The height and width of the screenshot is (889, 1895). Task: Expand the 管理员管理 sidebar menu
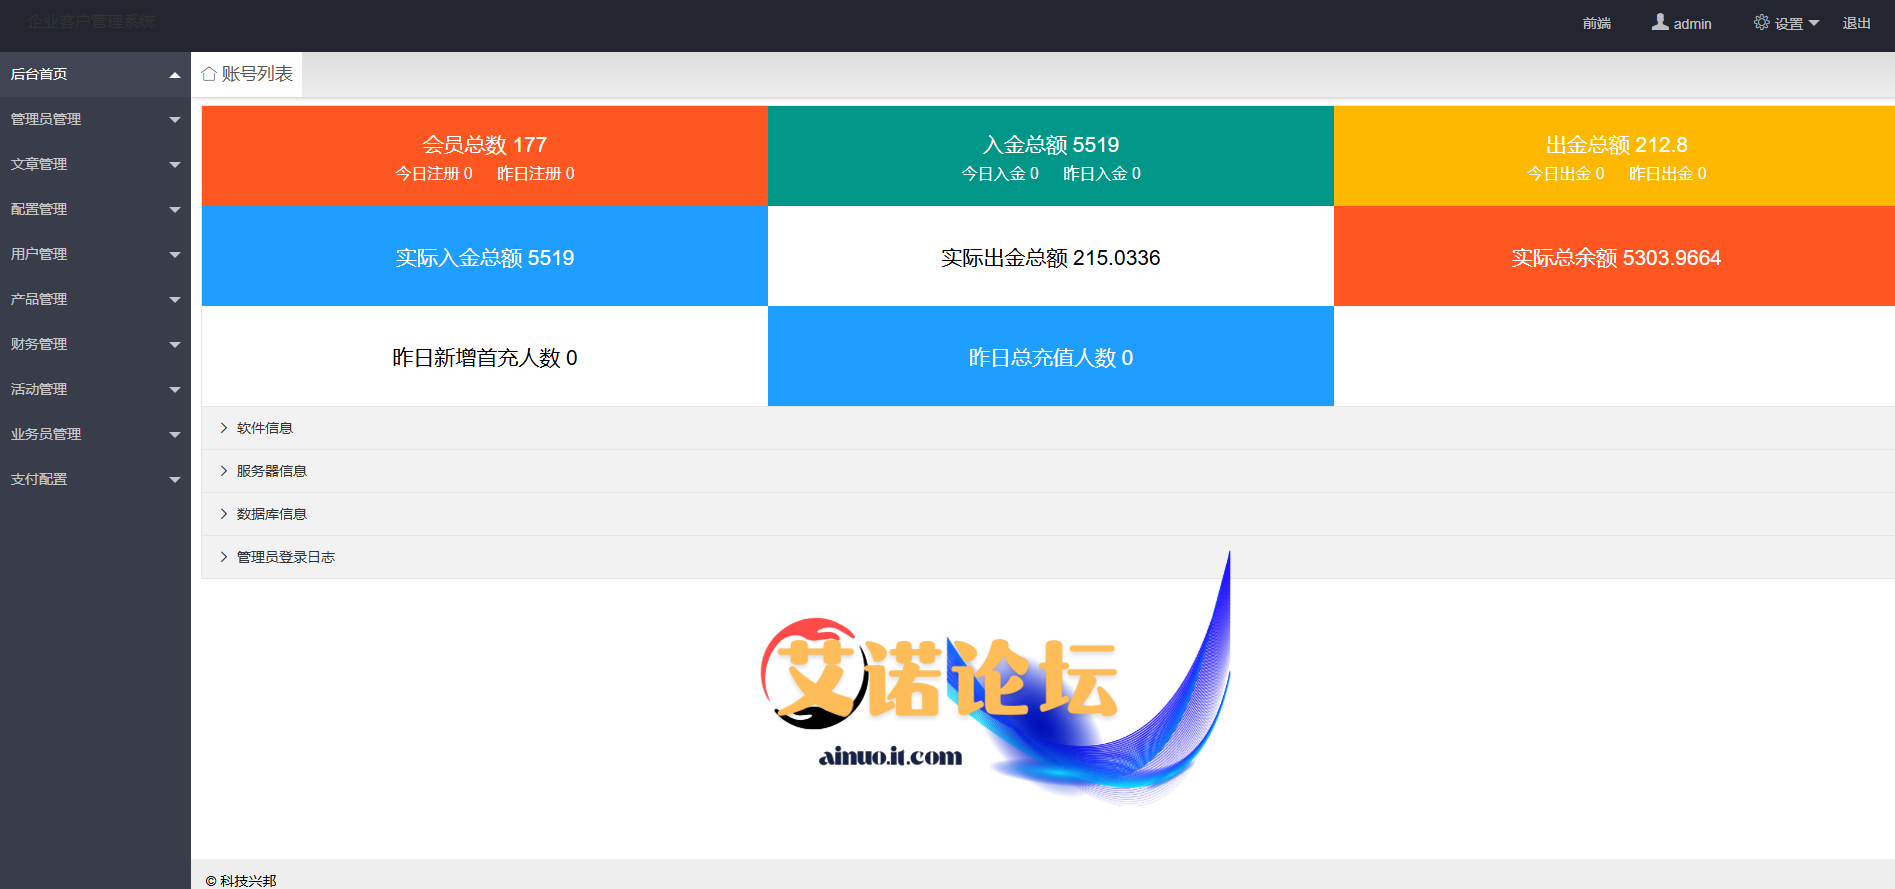95,119
